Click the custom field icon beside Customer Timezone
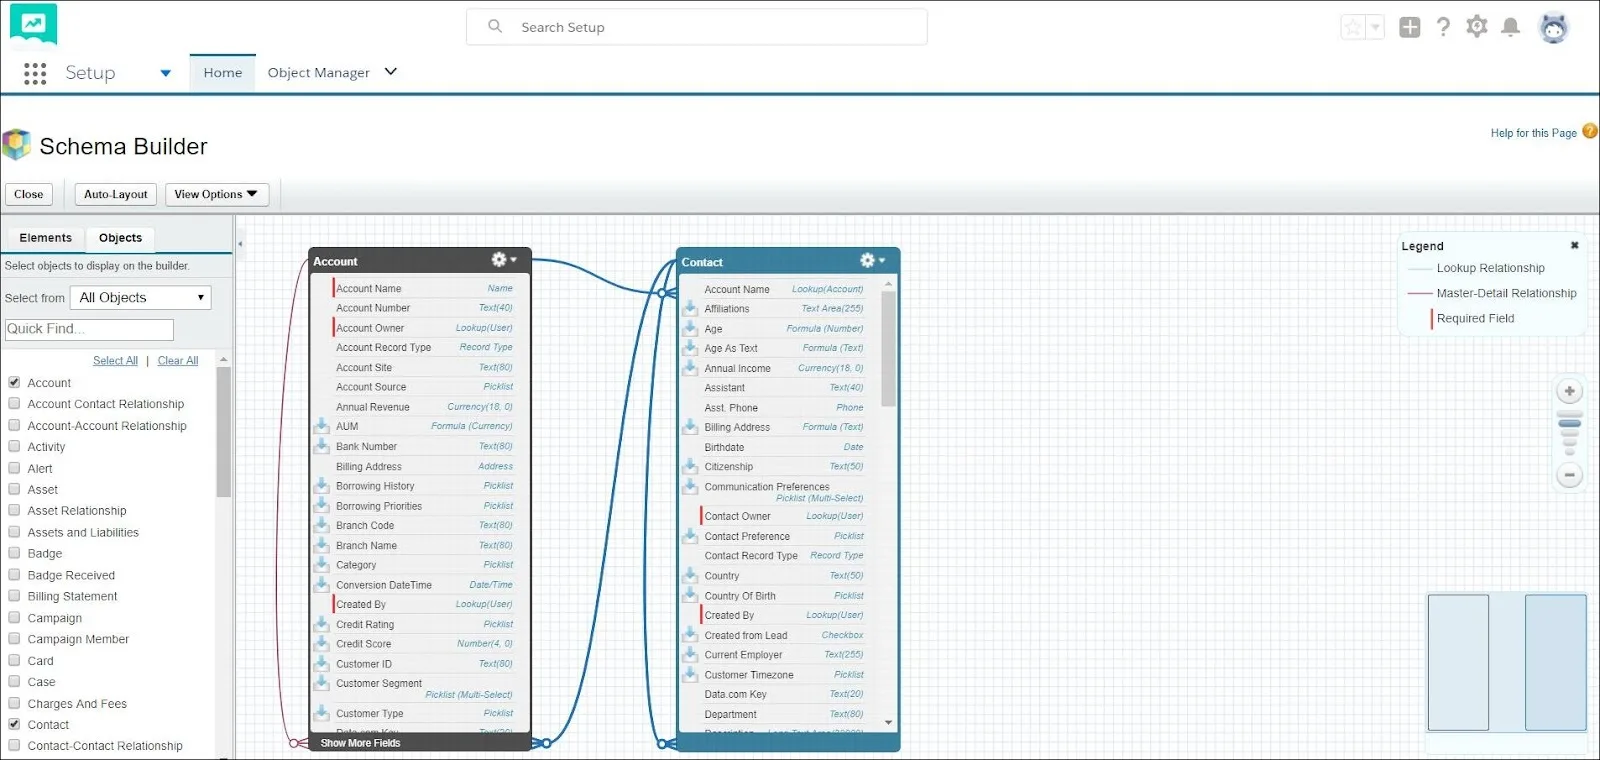Viewport: 1600px width, 760px height. pos(690,674)
